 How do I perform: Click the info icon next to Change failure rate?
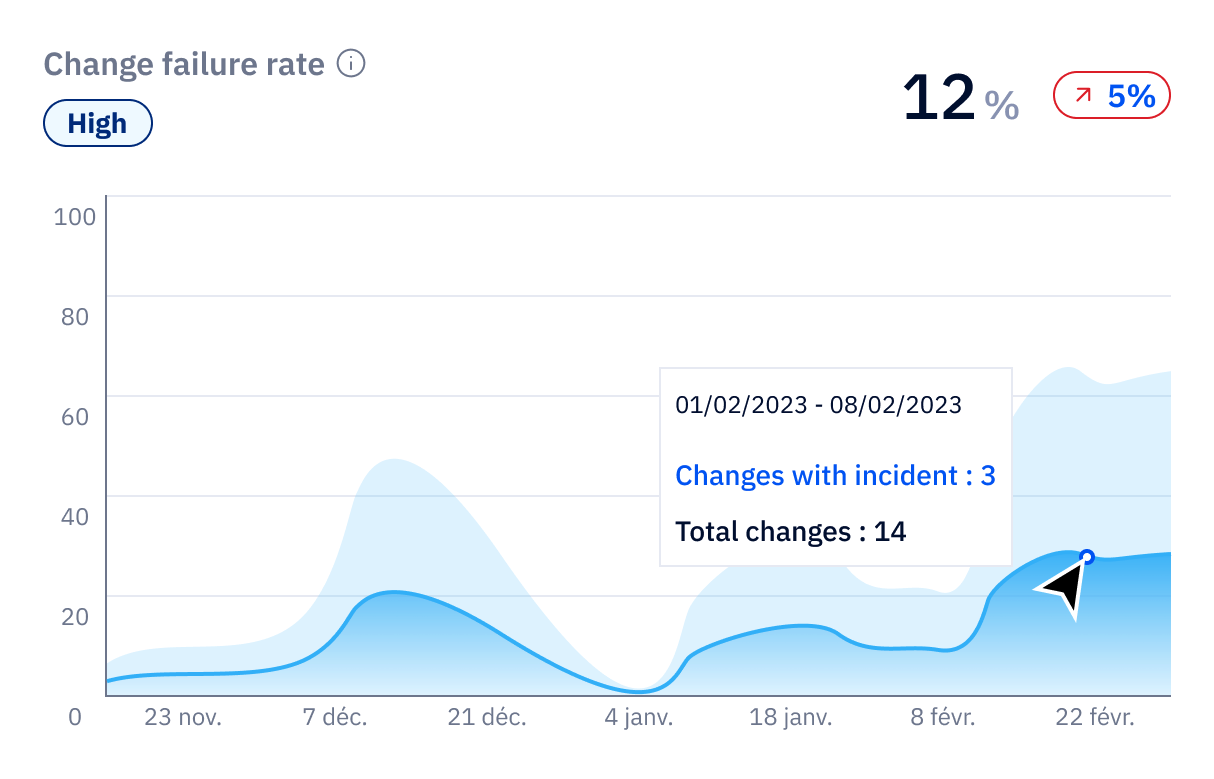349,63
